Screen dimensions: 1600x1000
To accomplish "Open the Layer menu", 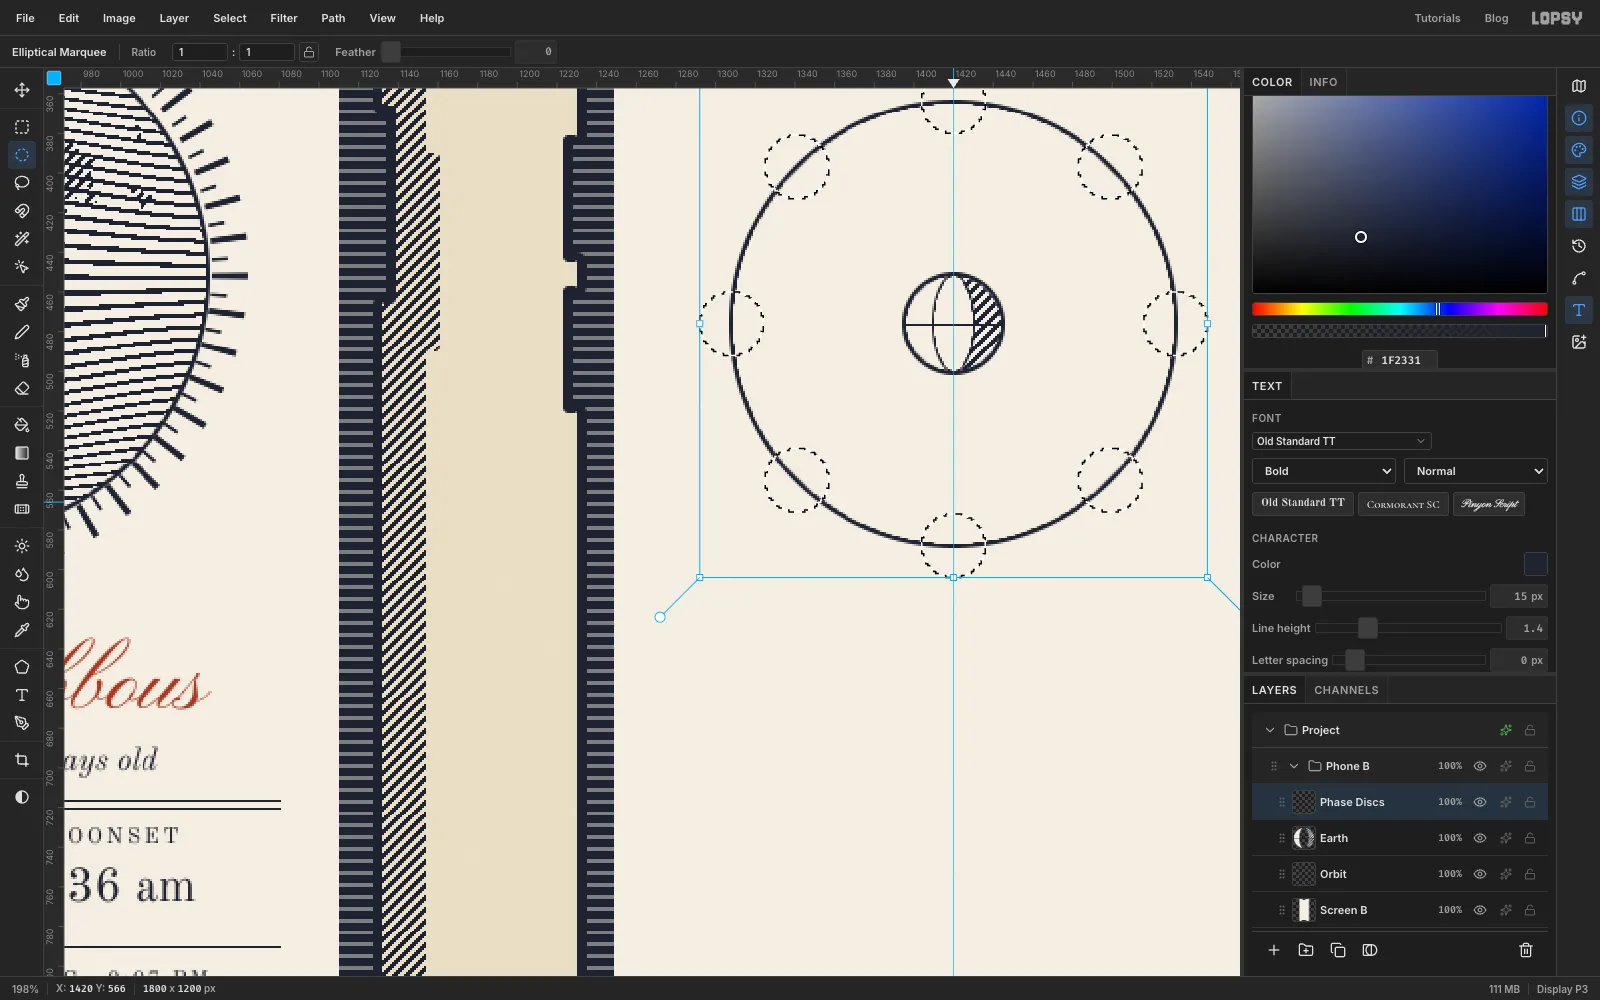I will pyautogui.click(x=174, y=18).
